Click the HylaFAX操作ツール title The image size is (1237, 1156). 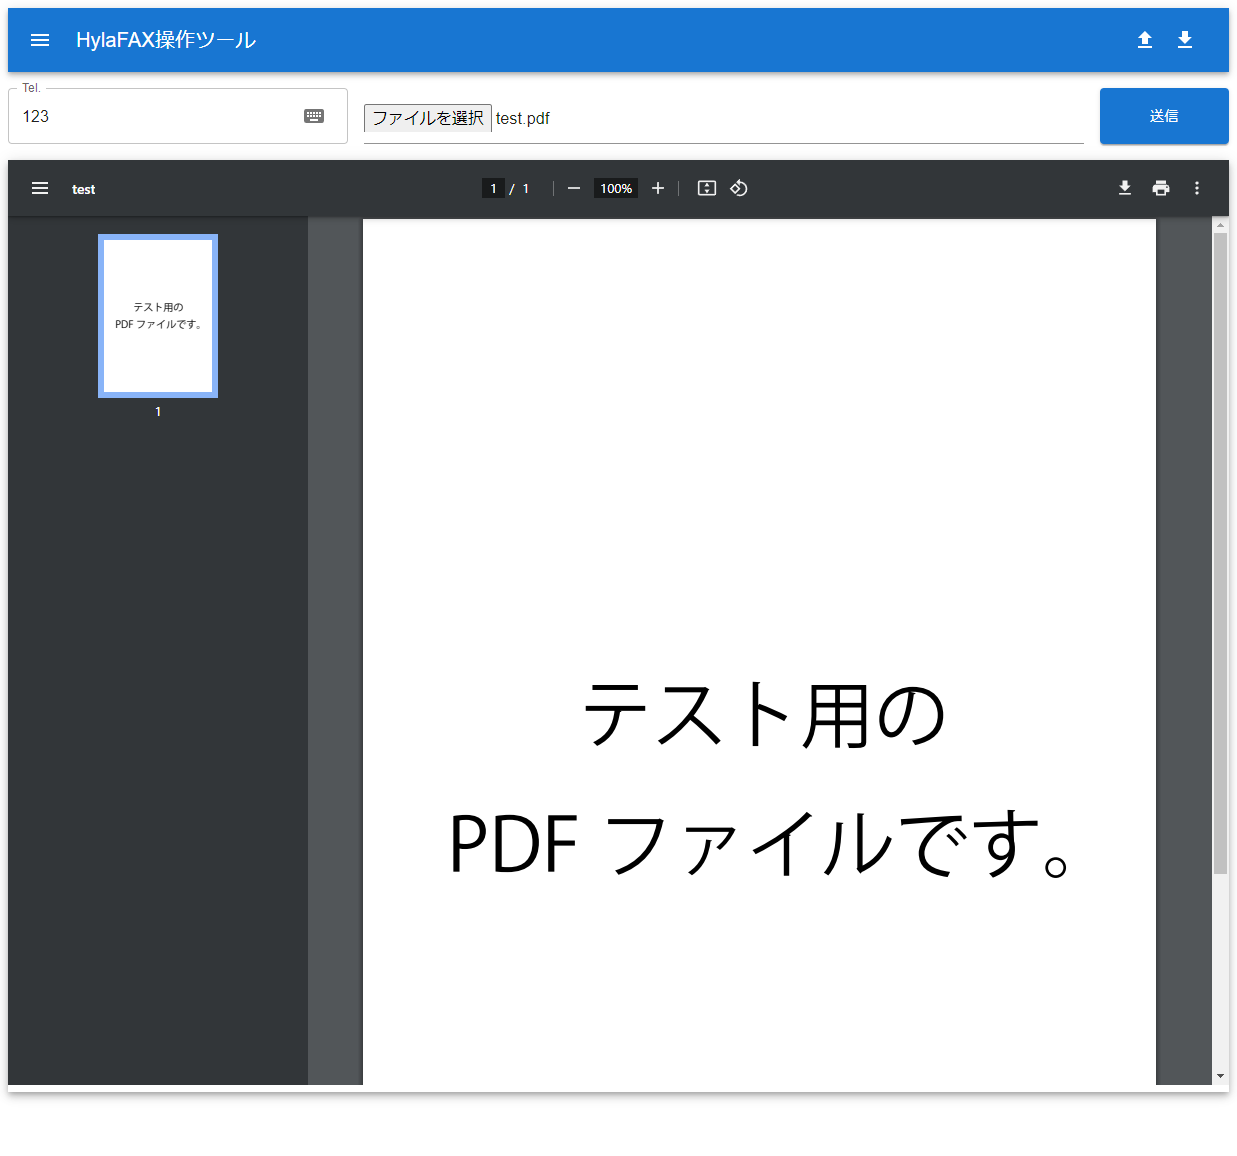[x=166, y=40]
